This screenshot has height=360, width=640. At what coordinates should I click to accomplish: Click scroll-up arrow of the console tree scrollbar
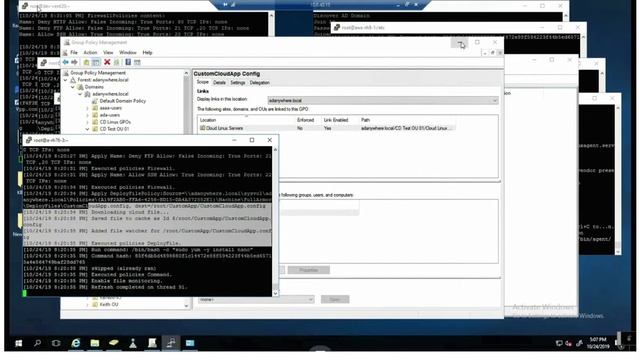tap(187, 73)
